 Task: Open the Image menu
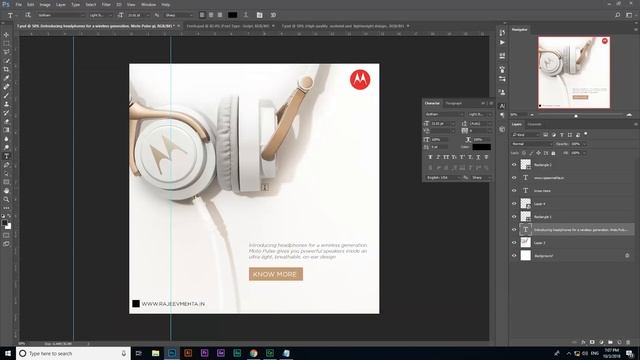45,4
